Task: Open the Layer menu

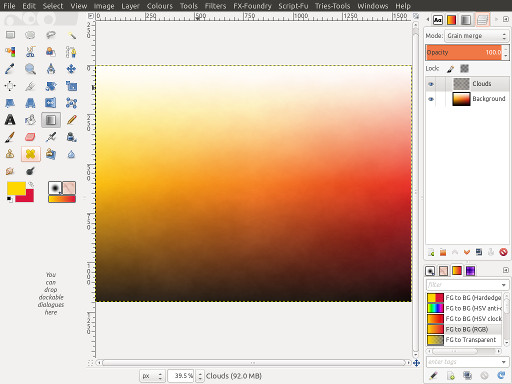Action: pyautogui.click(x=130, y=6)
